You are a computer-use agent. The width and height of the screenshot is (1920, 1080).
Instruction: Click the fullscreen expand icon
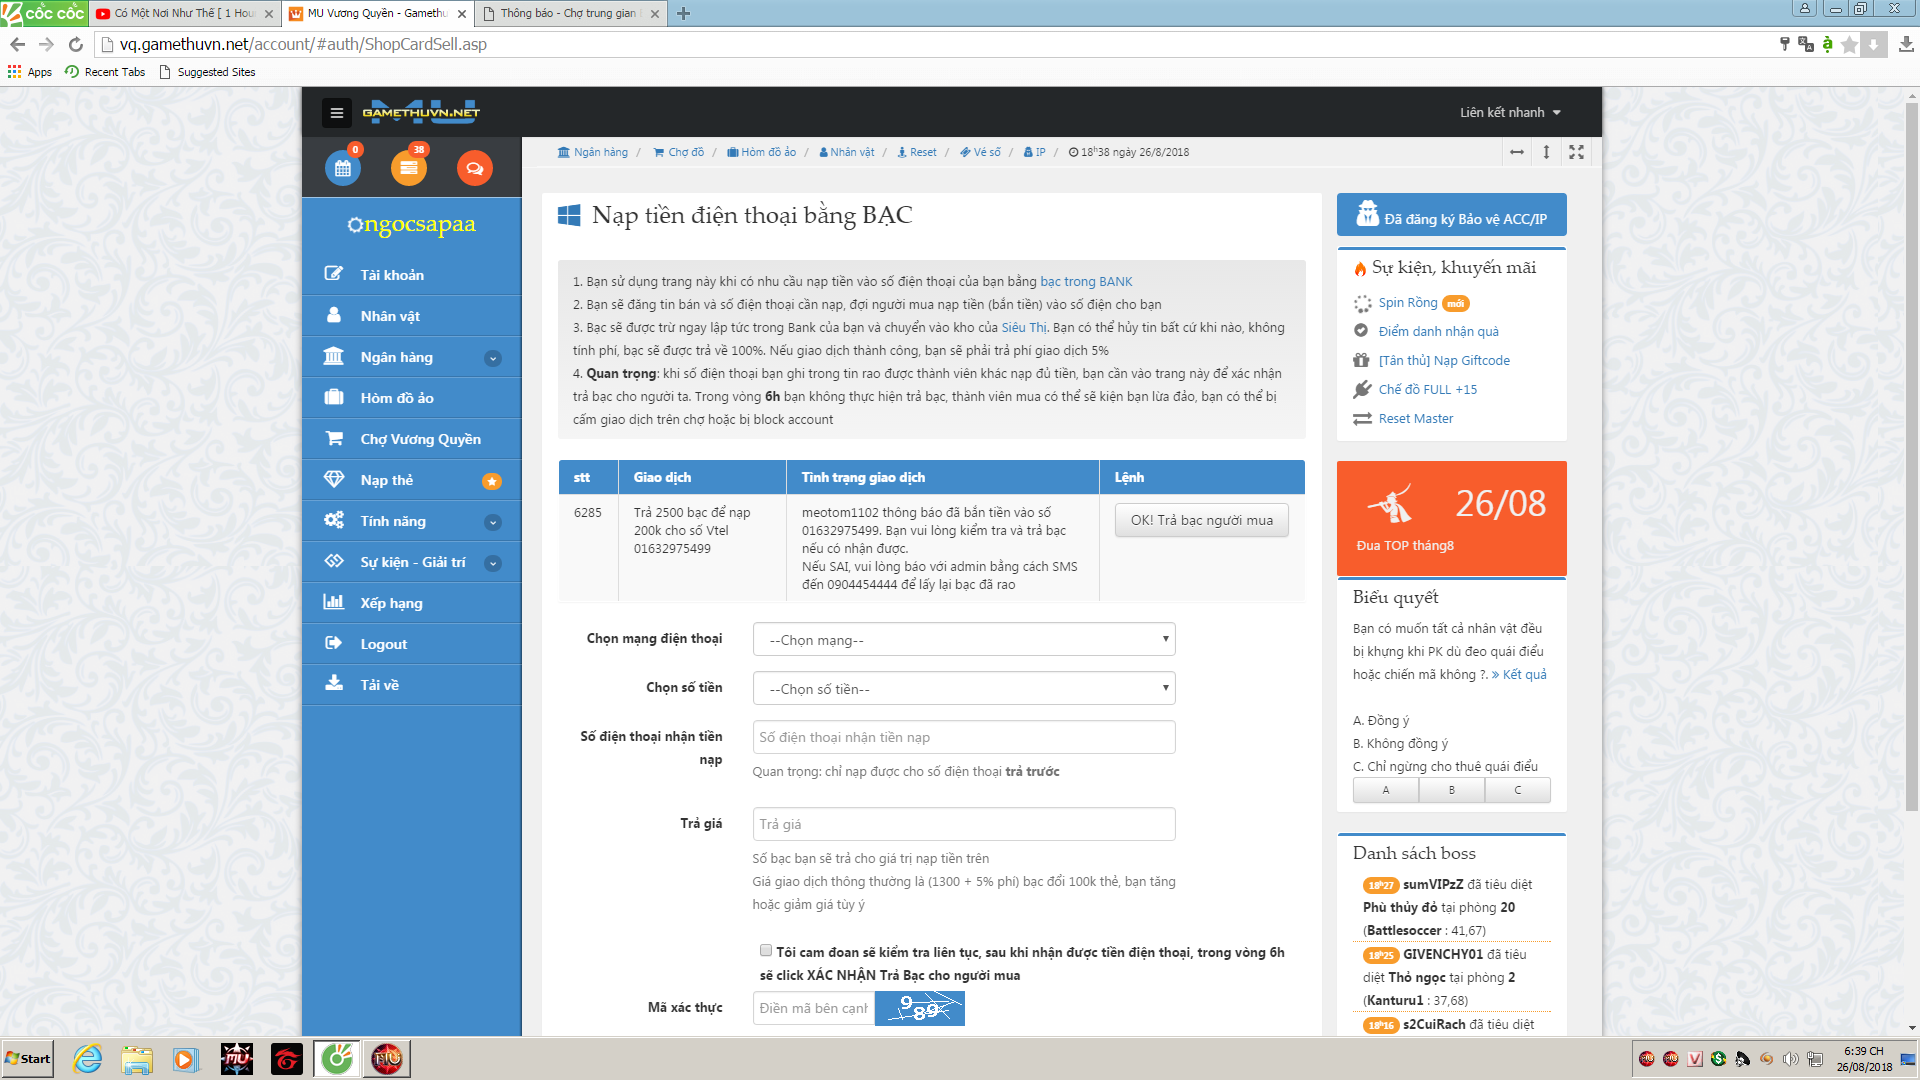click(x=1576, y=152)
